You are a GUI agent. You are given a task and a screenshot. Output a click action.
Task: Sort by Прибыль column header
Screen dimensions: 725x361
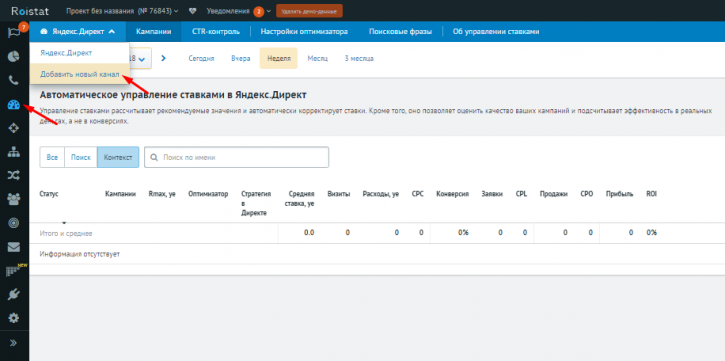click(x=620, y=194)
